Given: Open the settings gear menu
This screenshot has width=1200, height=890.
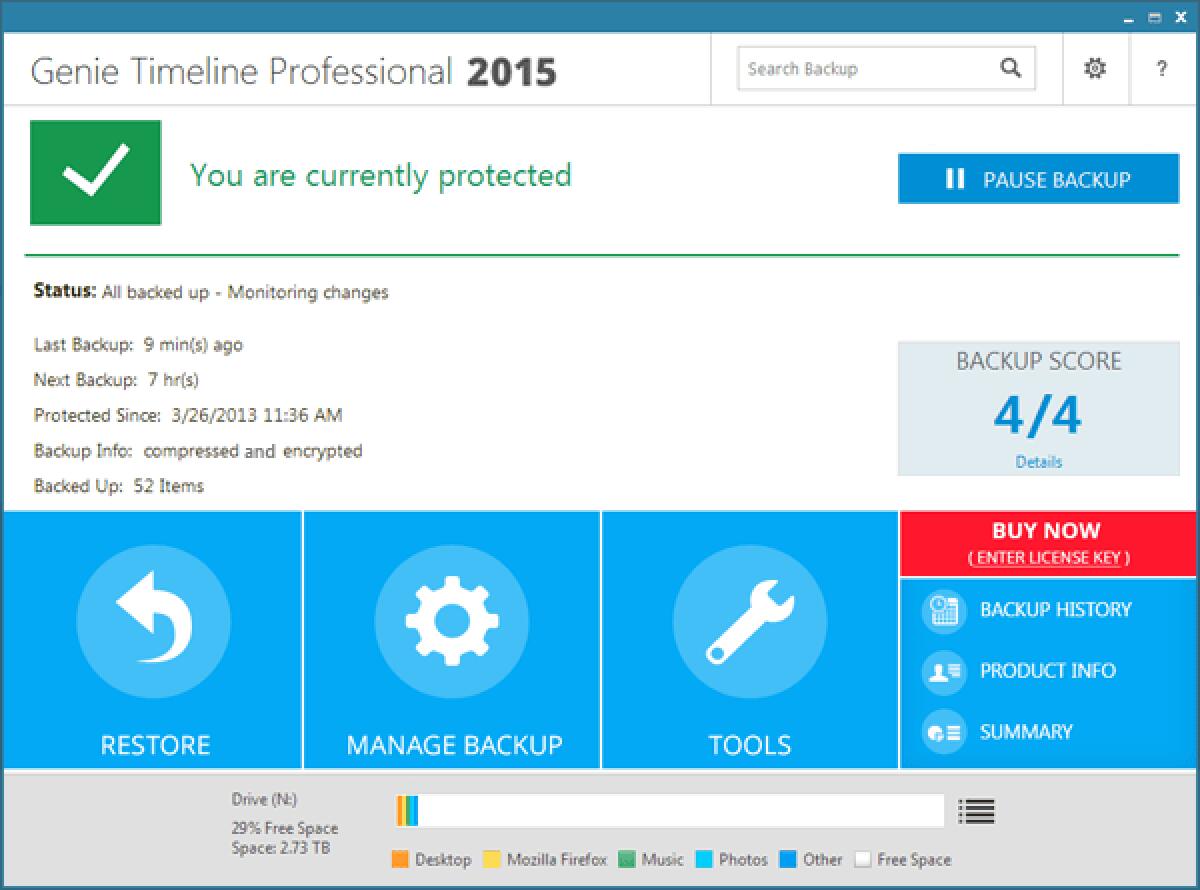Looking at the screenshot, I should 1095,68.
